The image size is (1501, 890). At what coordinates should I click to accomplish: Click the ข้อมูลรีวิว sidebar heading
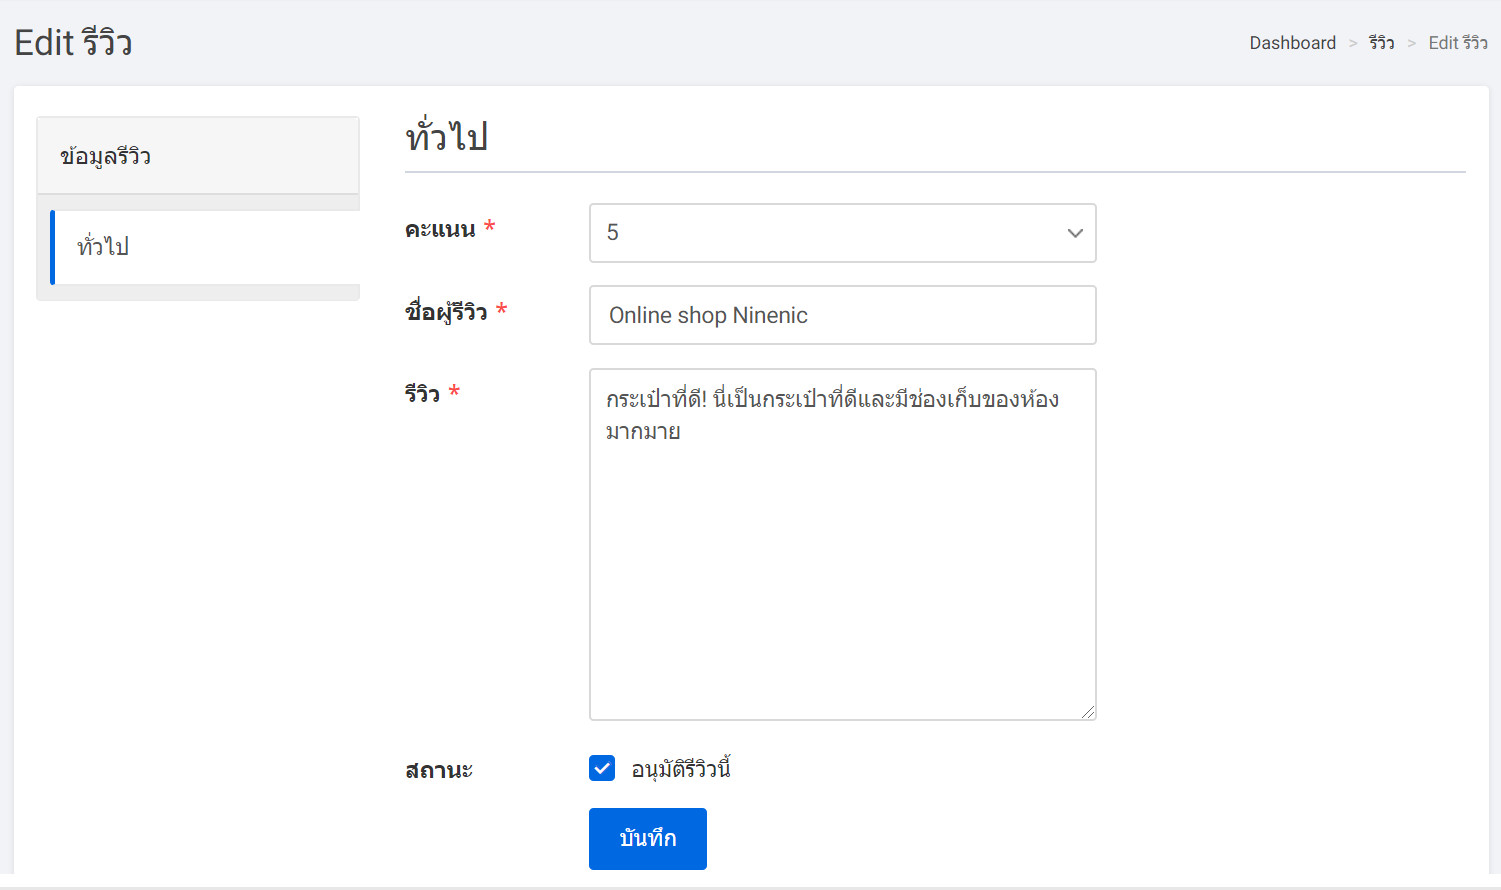198,156
